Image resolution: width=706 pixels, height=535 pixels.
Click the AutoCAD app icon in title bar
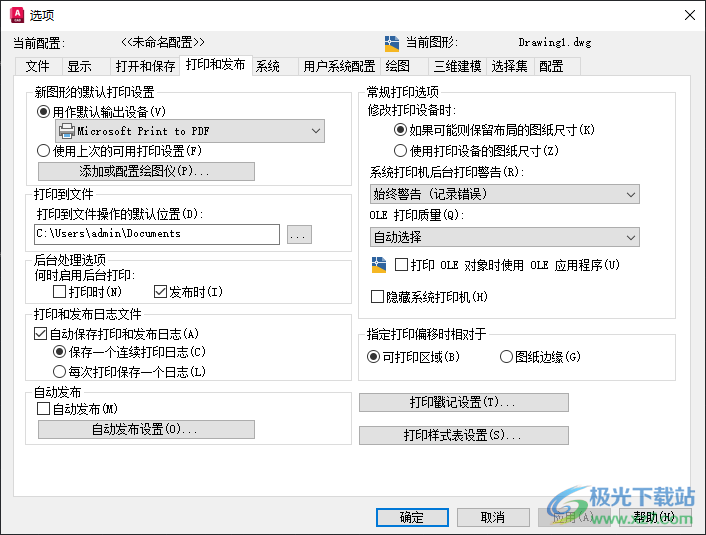click(x=17, y=15)
